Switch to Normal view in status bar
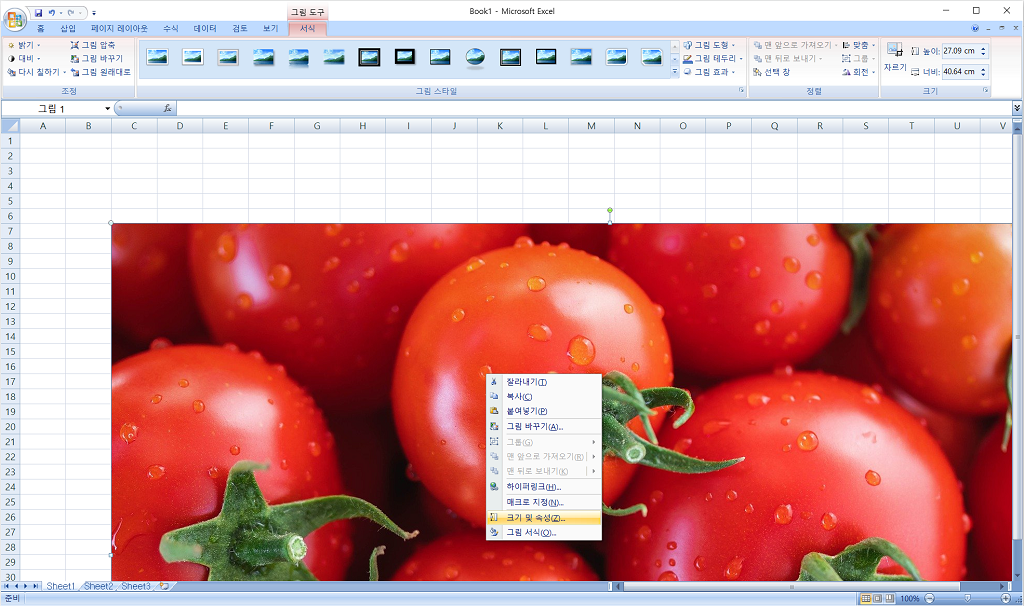This screenshot has width=1024, height=606. coord(866,598)
